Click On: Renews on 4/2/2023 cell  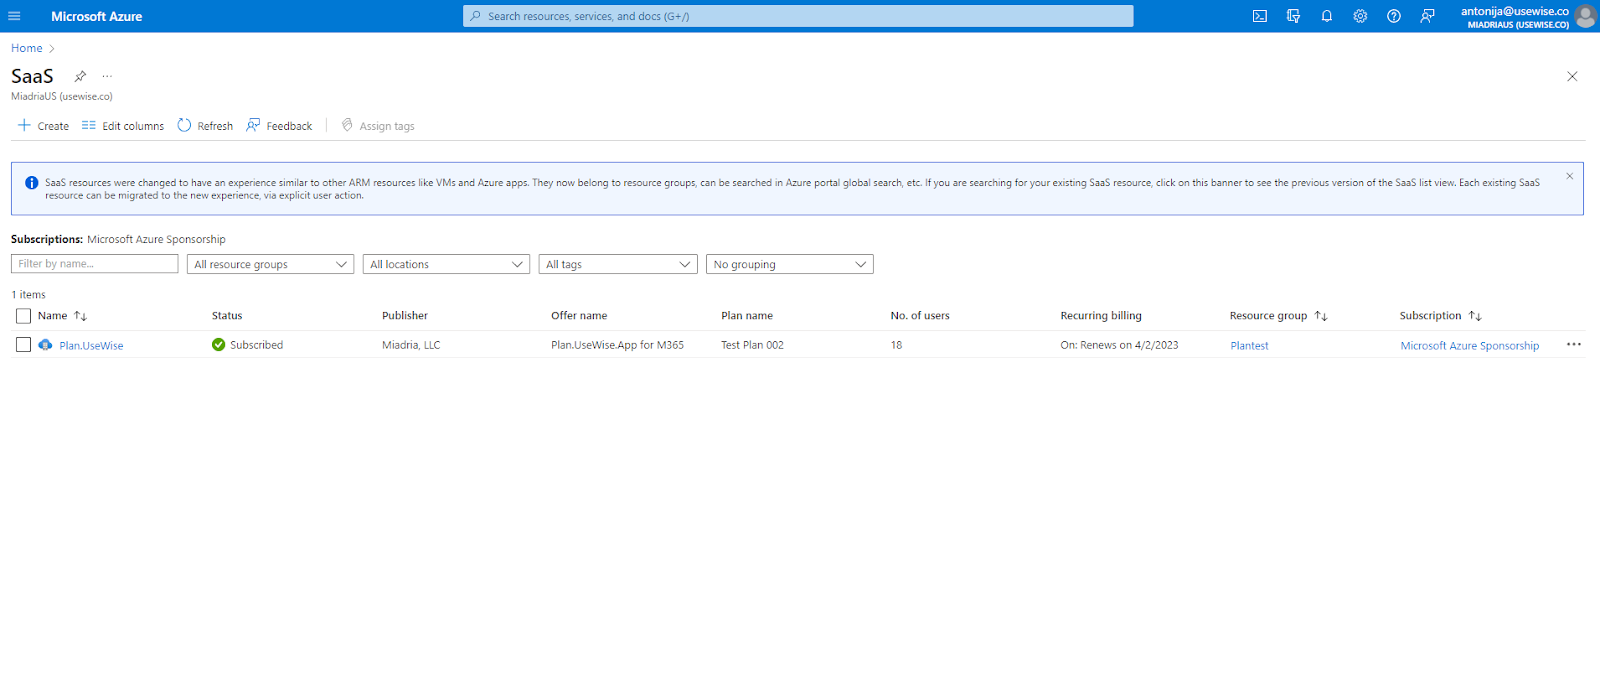click(1119, 345)
